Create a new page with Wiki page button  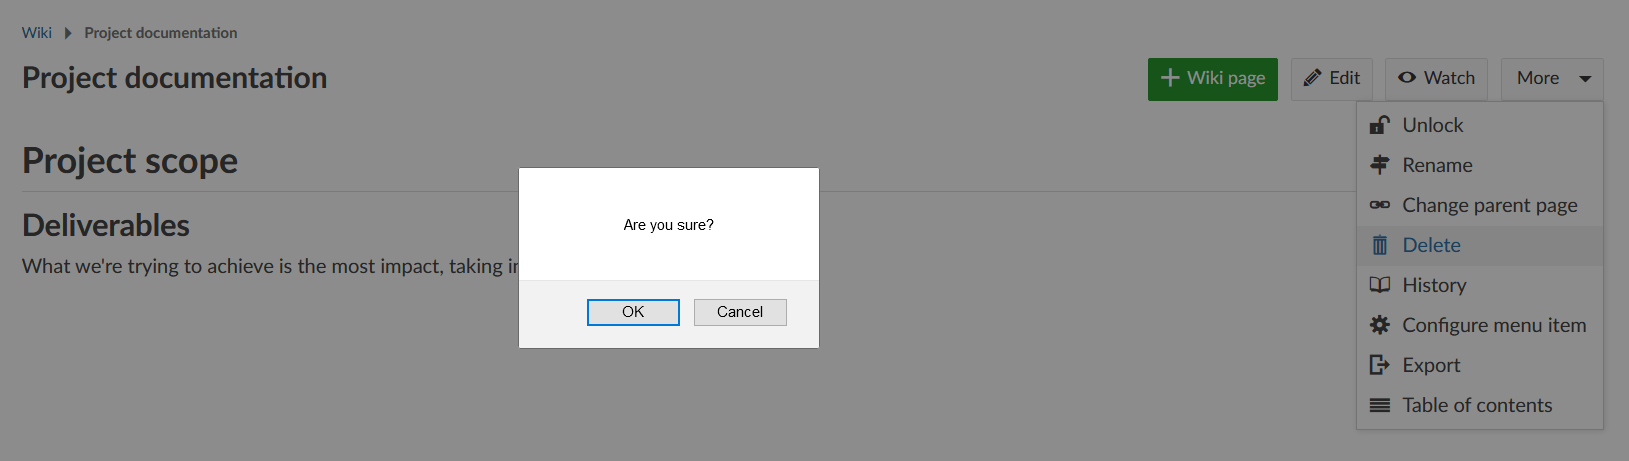pos(1212,78)
